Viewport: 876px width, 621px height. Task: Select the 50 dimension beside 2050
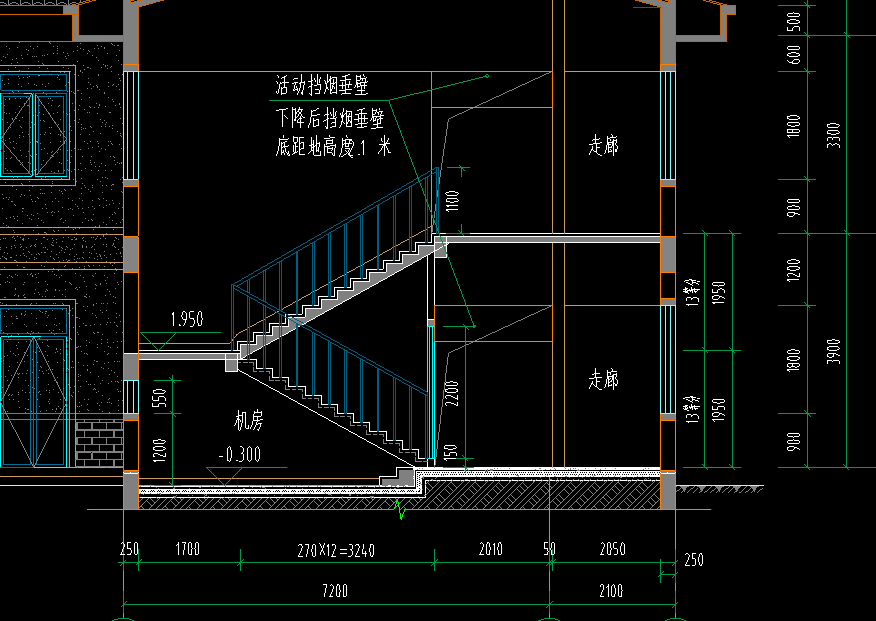tap(550, 549)
